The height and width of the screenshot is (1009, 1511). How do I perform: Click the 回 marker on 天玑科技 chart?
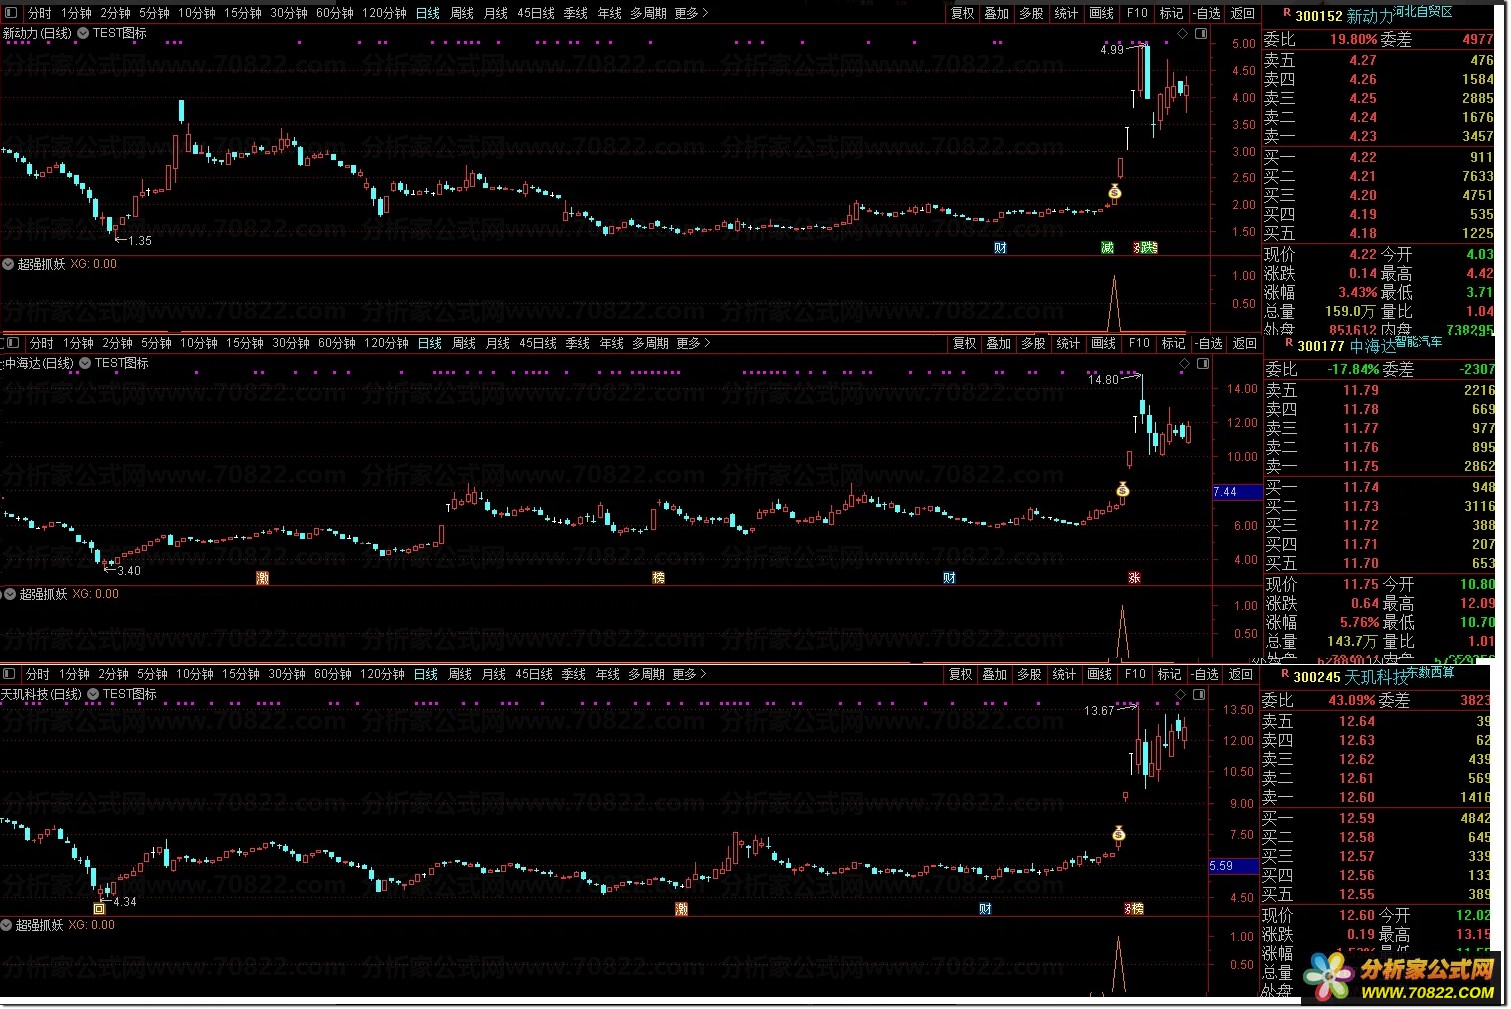[x=99, y=909]
